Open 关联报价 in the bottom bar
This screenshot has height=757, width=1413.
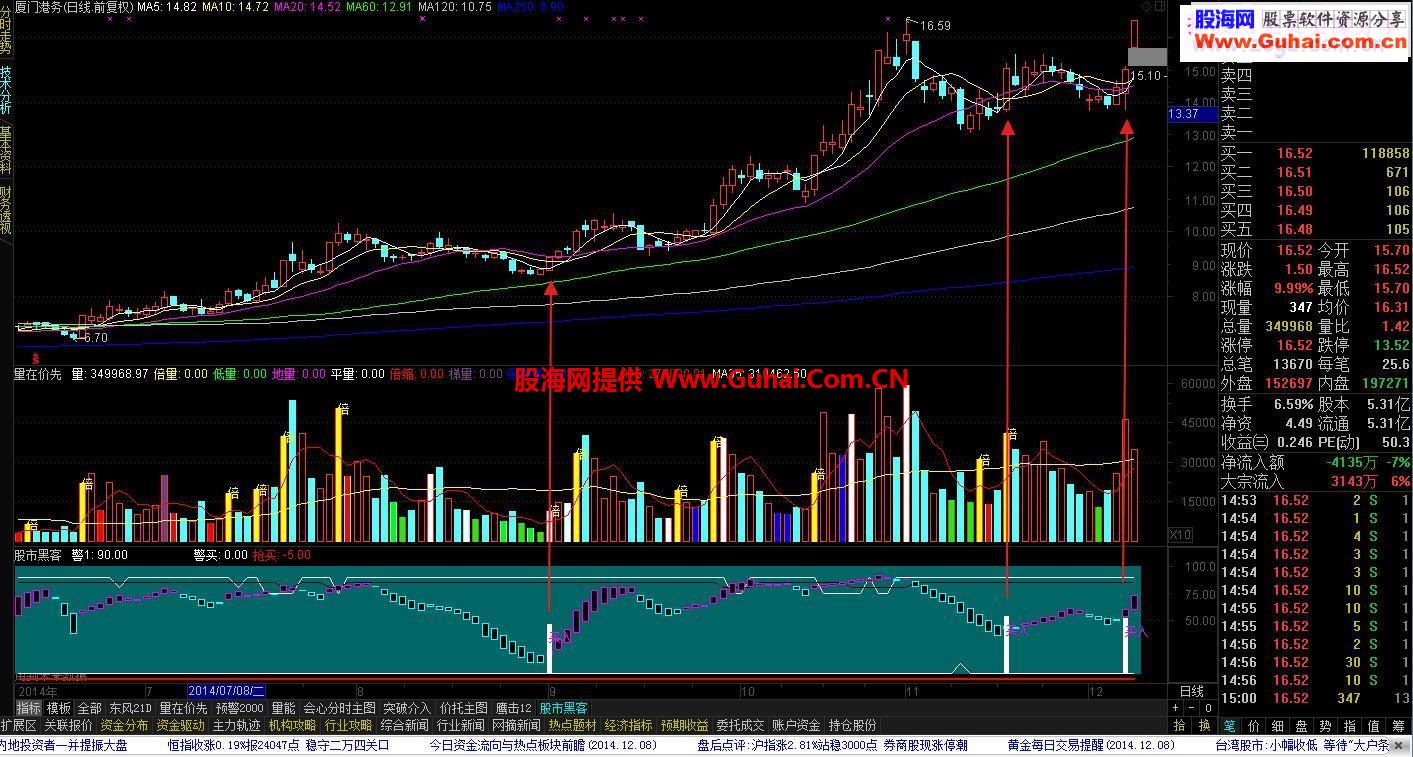coord(68,725)
